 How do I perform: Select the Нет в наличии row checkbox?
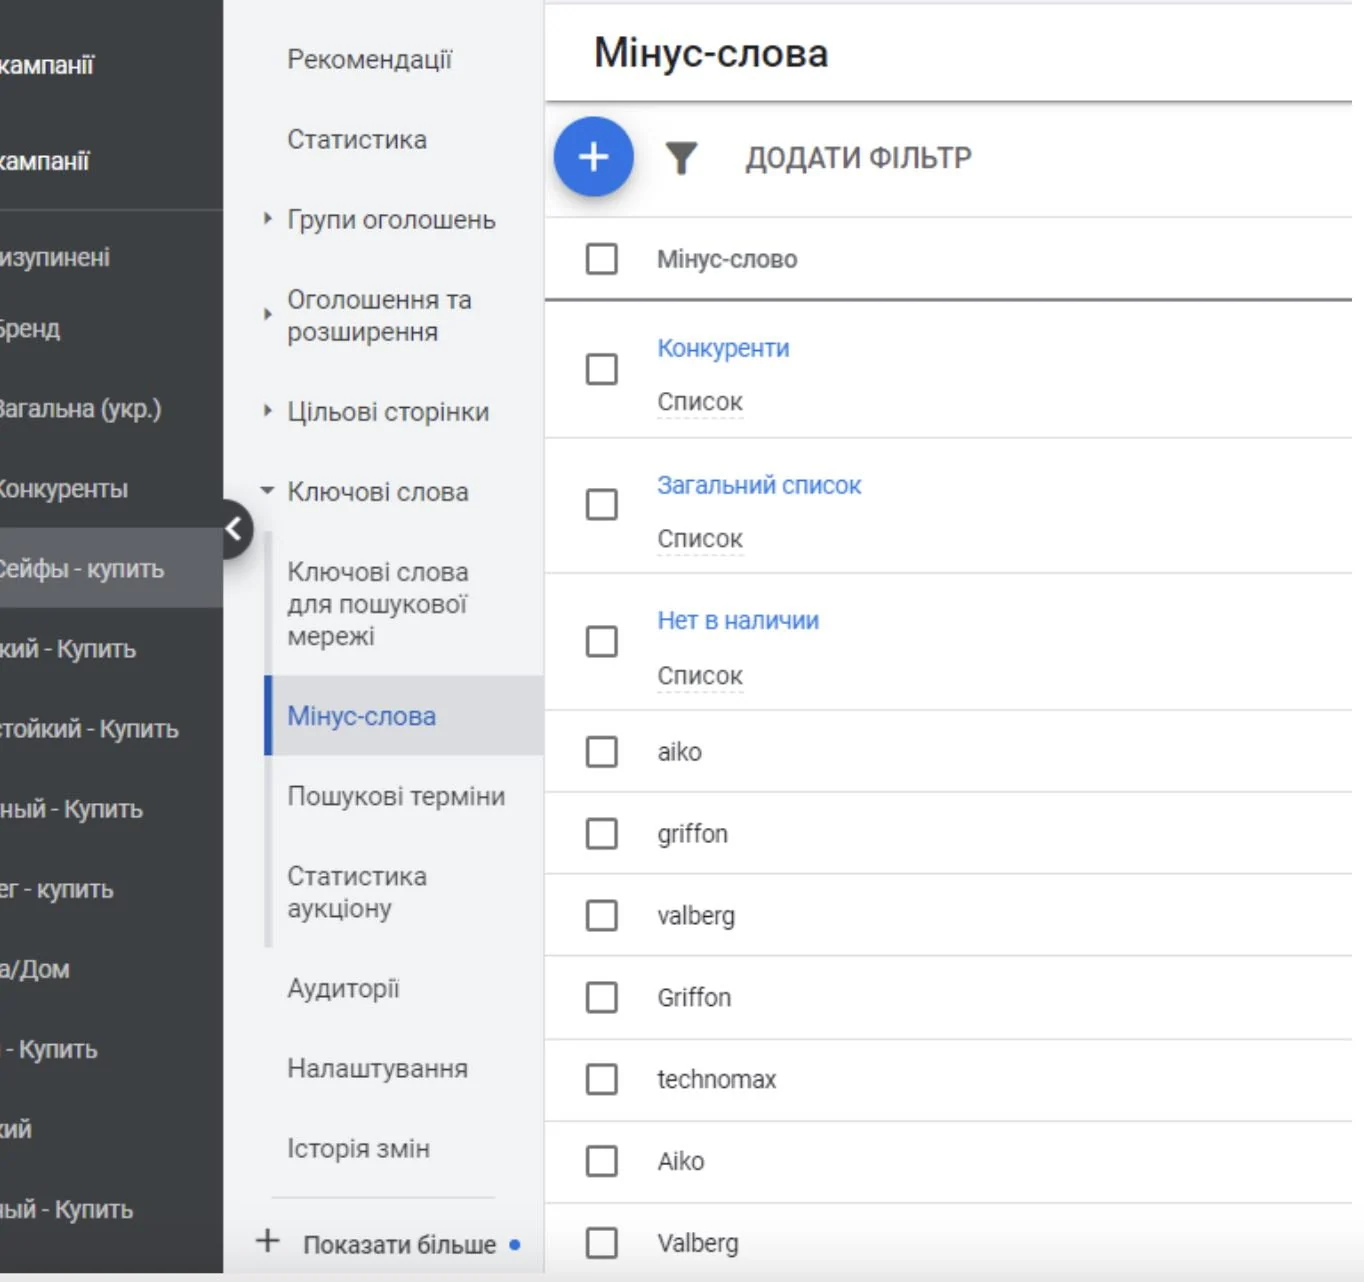(601, 641)
